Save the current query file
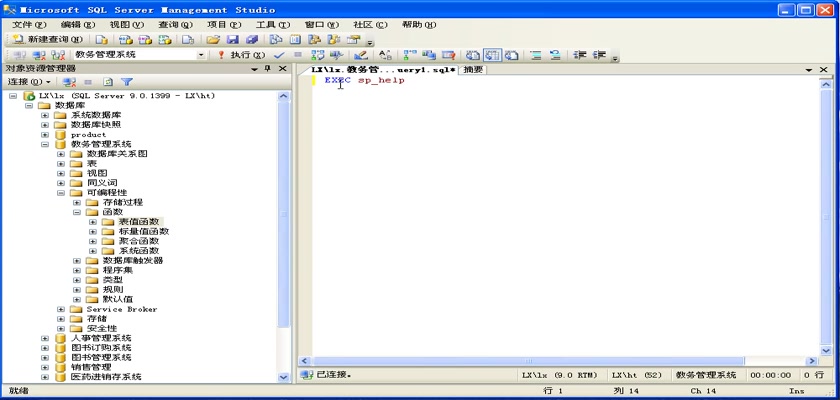This screenshot has height=400, width=840. 232,39
